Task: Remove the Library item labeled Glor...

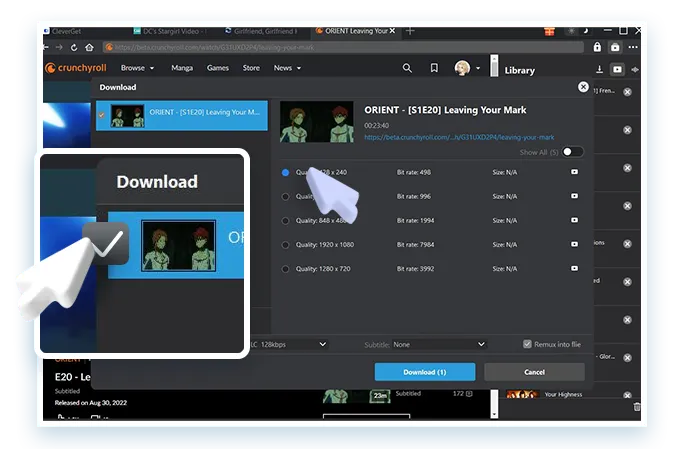Action: [627, 358]
